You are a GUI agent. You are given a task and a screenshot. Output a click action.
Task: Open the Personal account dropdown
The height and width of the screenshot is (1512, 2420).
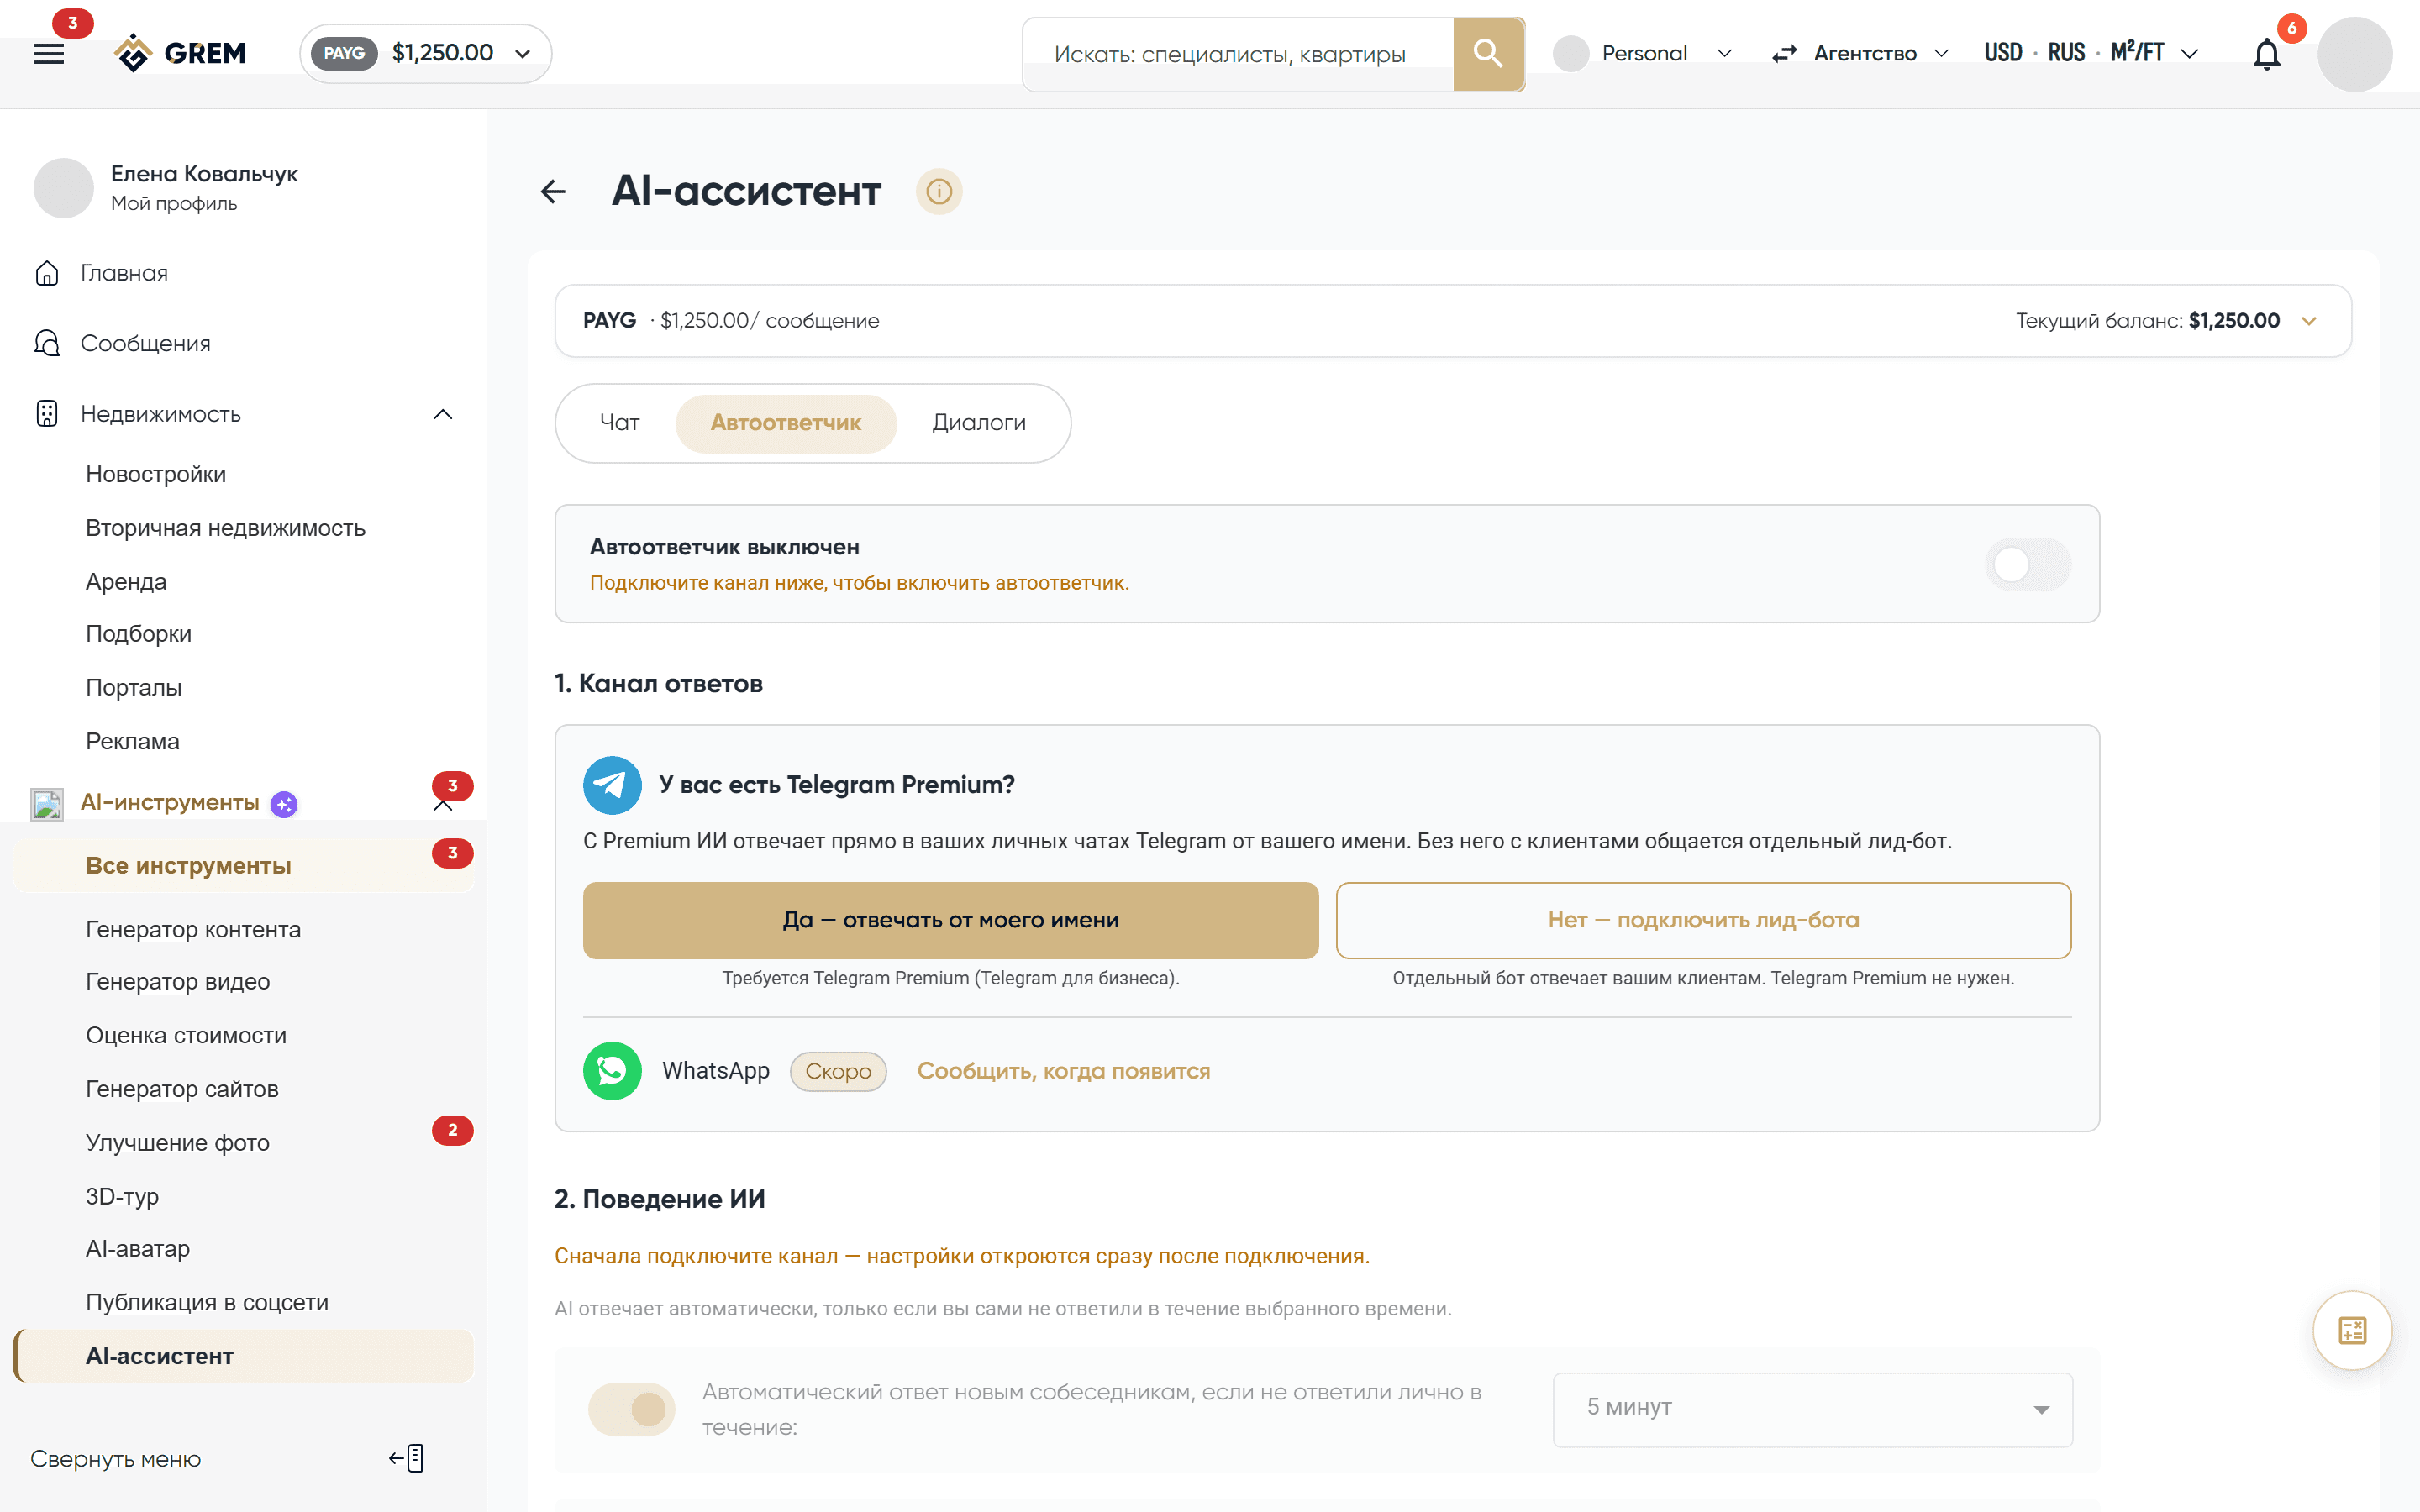pos(1643,53)
